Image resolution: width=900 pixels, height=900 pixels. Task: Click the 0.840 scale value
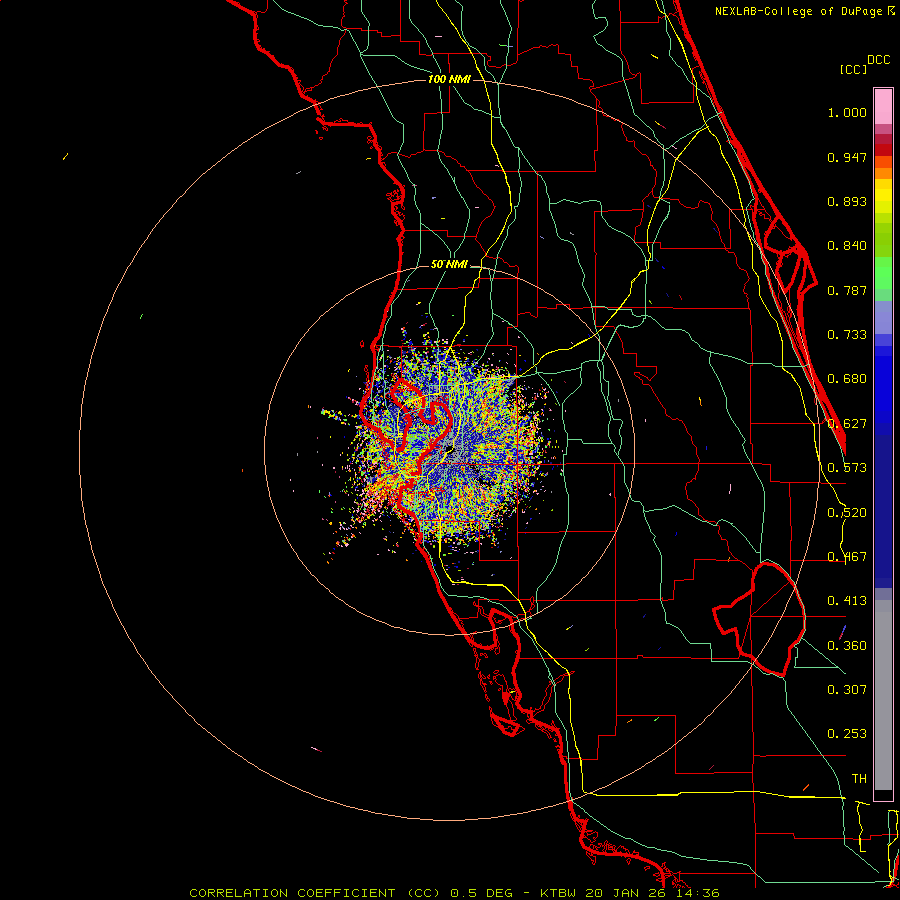tap(847, 246)
